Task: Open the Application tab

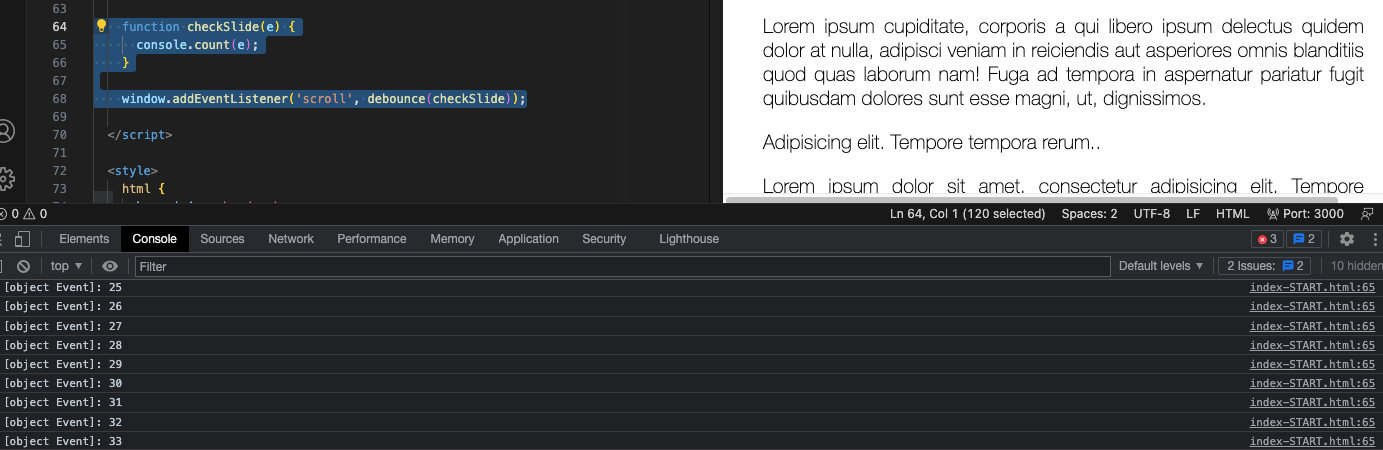Action: (x=528, y=239)
